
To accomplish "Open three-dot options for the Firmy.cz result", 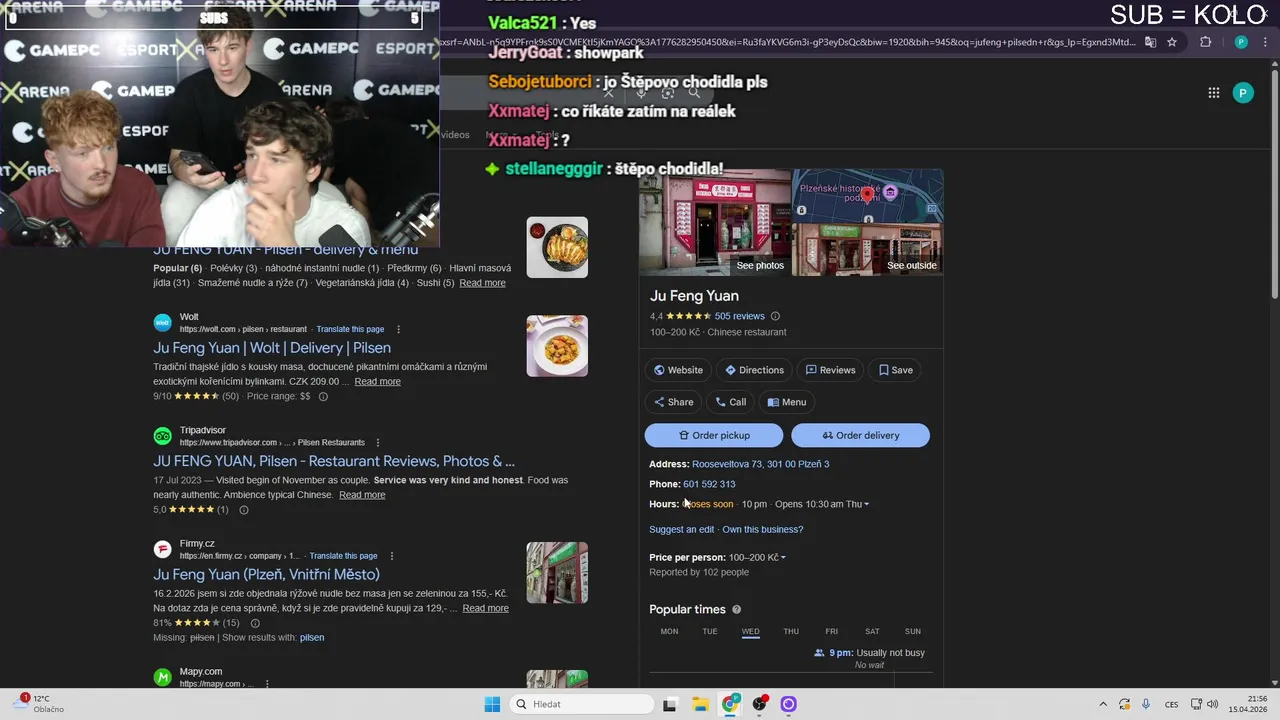I will click(391, 556).
